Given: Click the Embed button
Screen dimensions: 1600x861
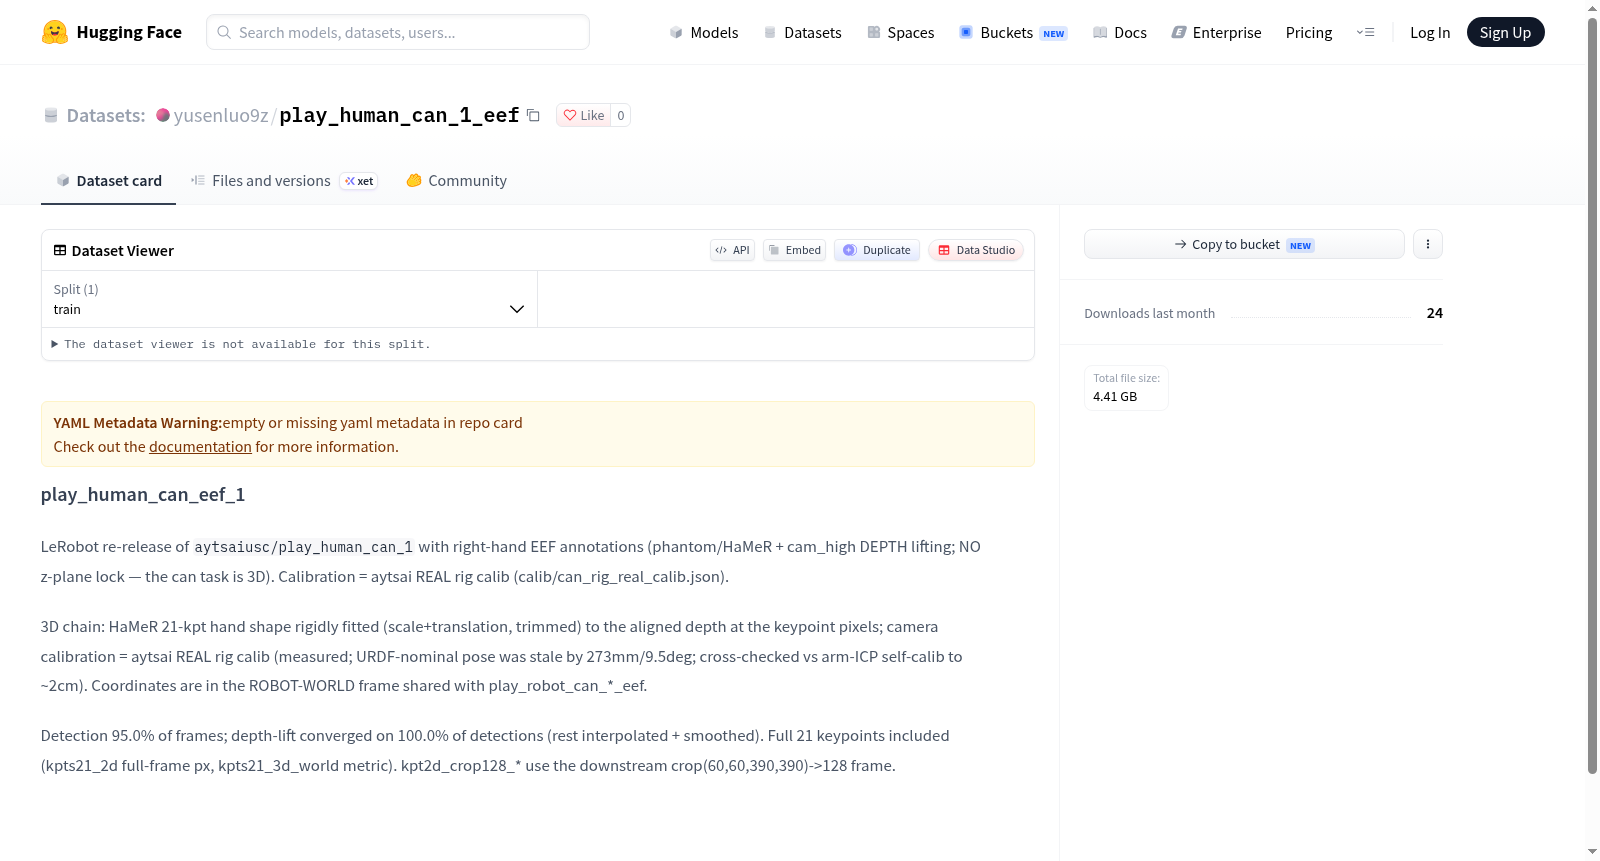Looking at the screenshot, I should 794,250.
